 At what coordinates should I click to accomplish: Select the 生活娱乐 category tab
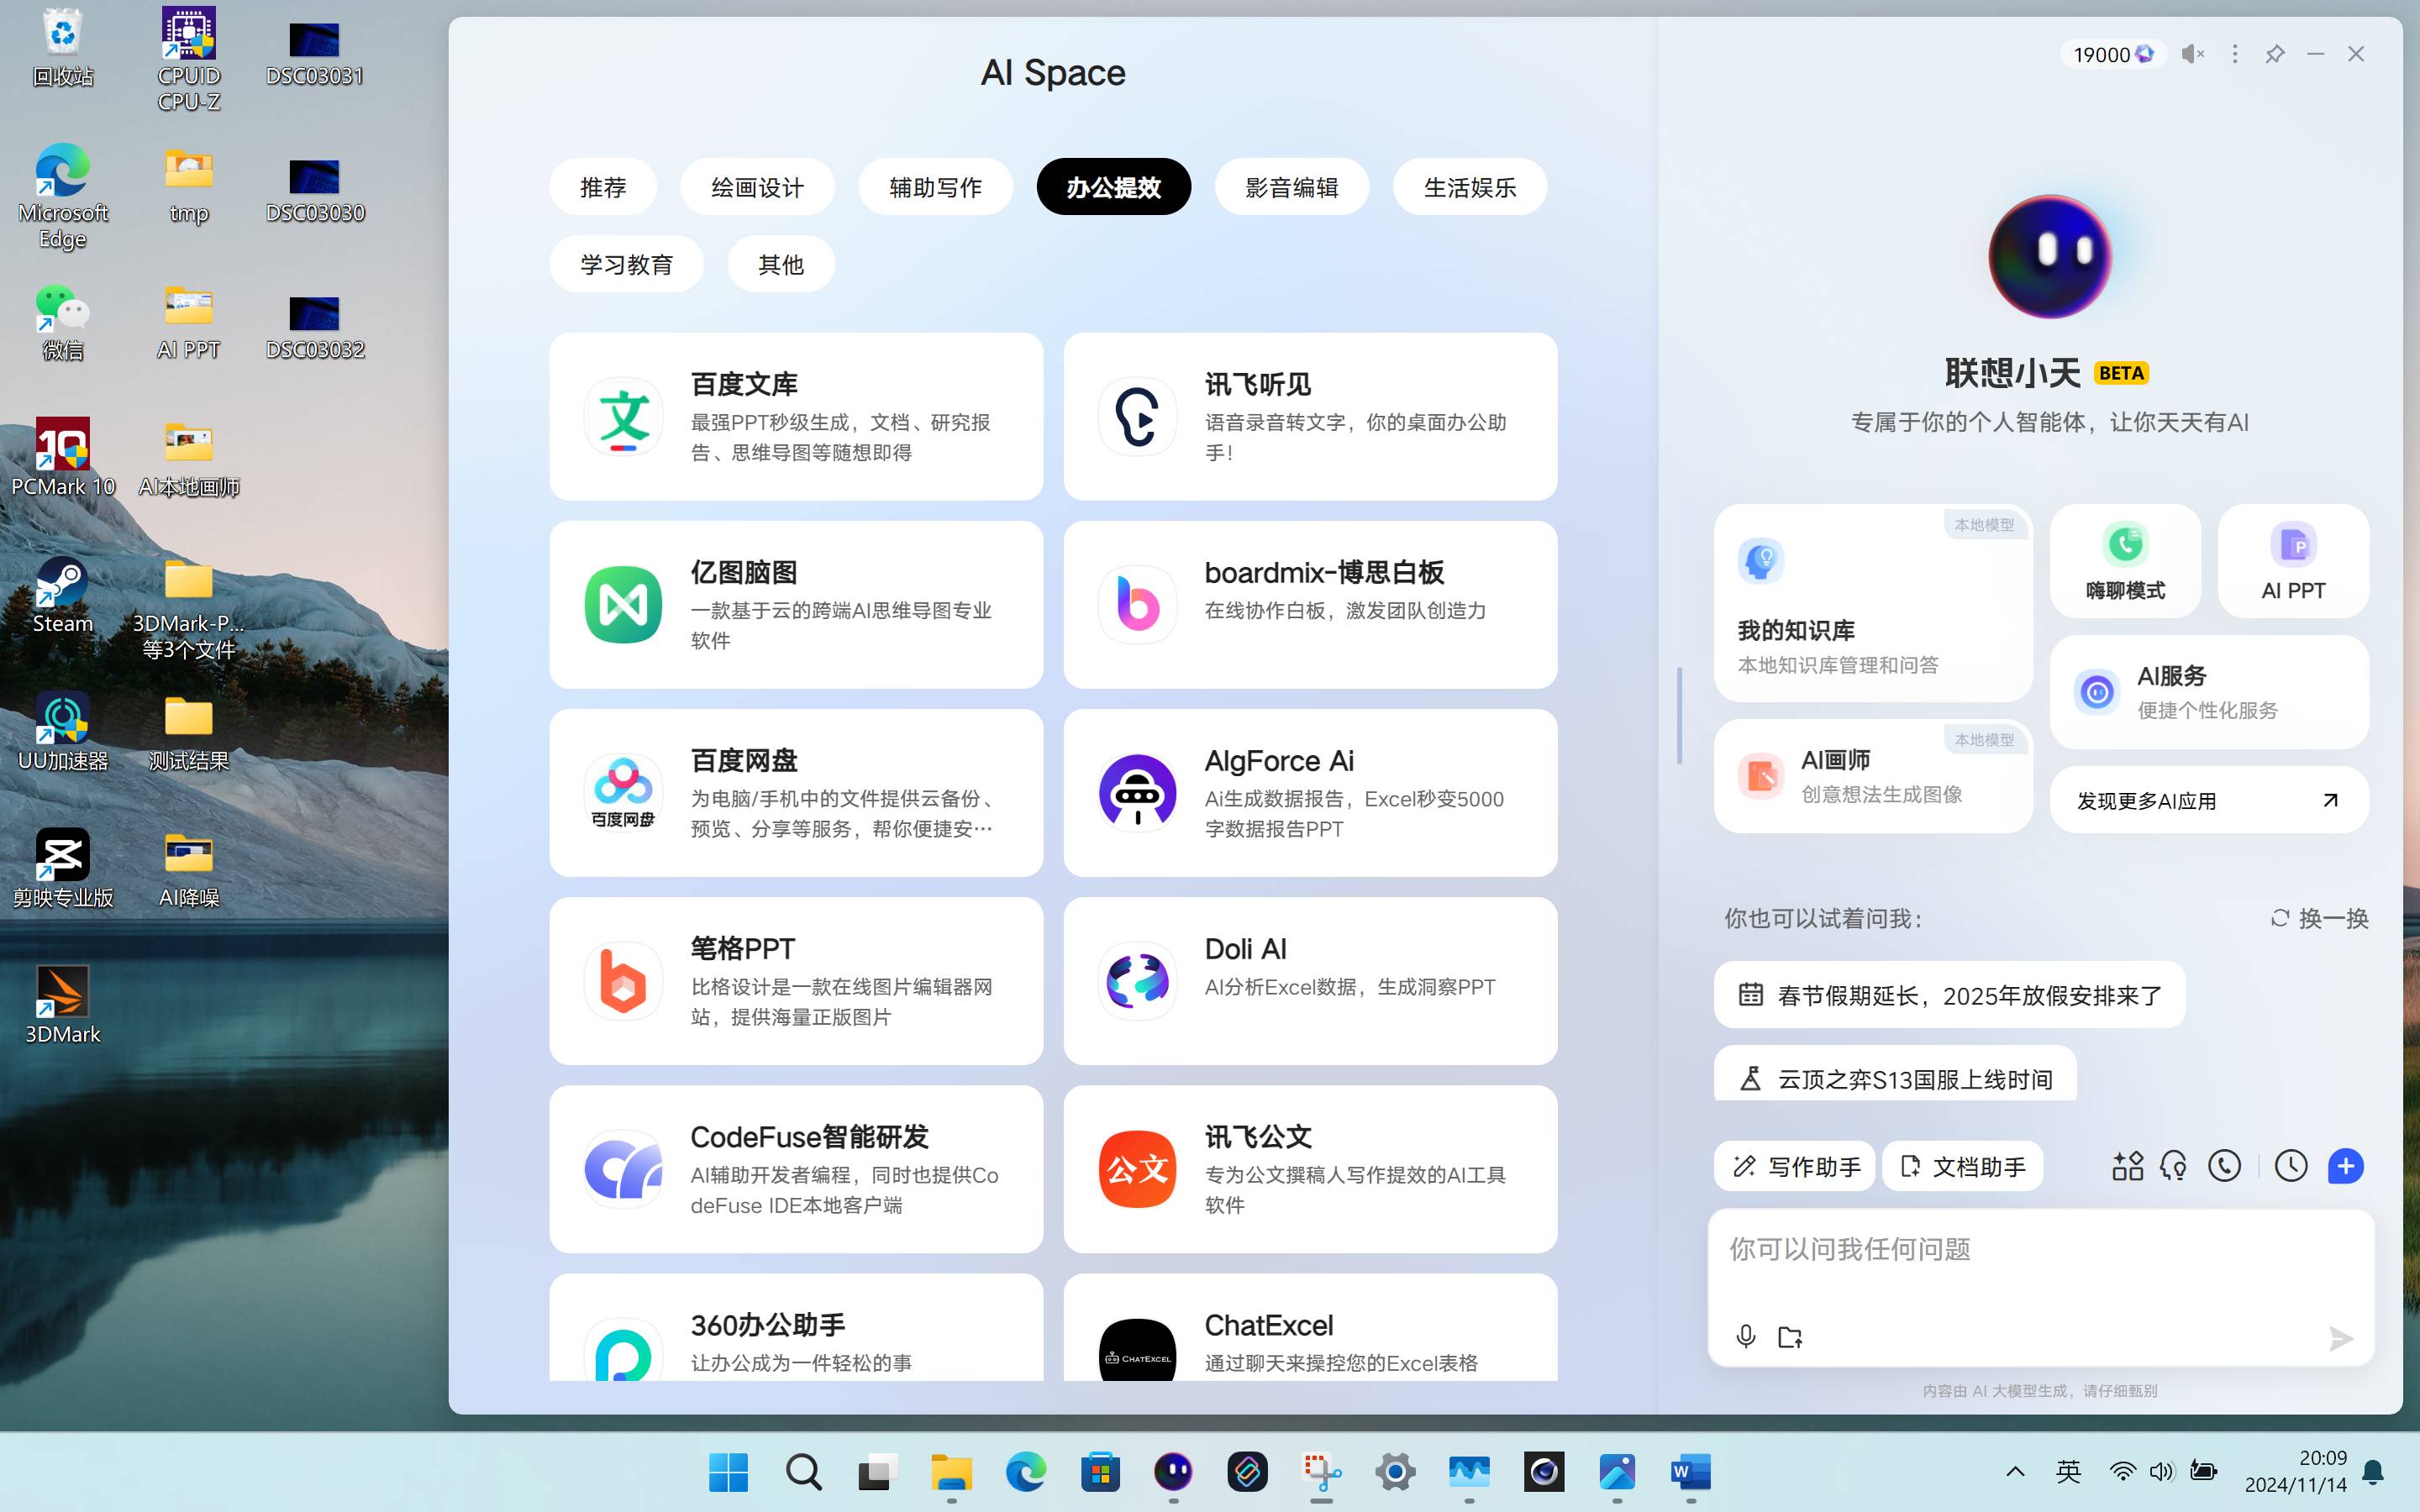click(x=1469, y=187)
